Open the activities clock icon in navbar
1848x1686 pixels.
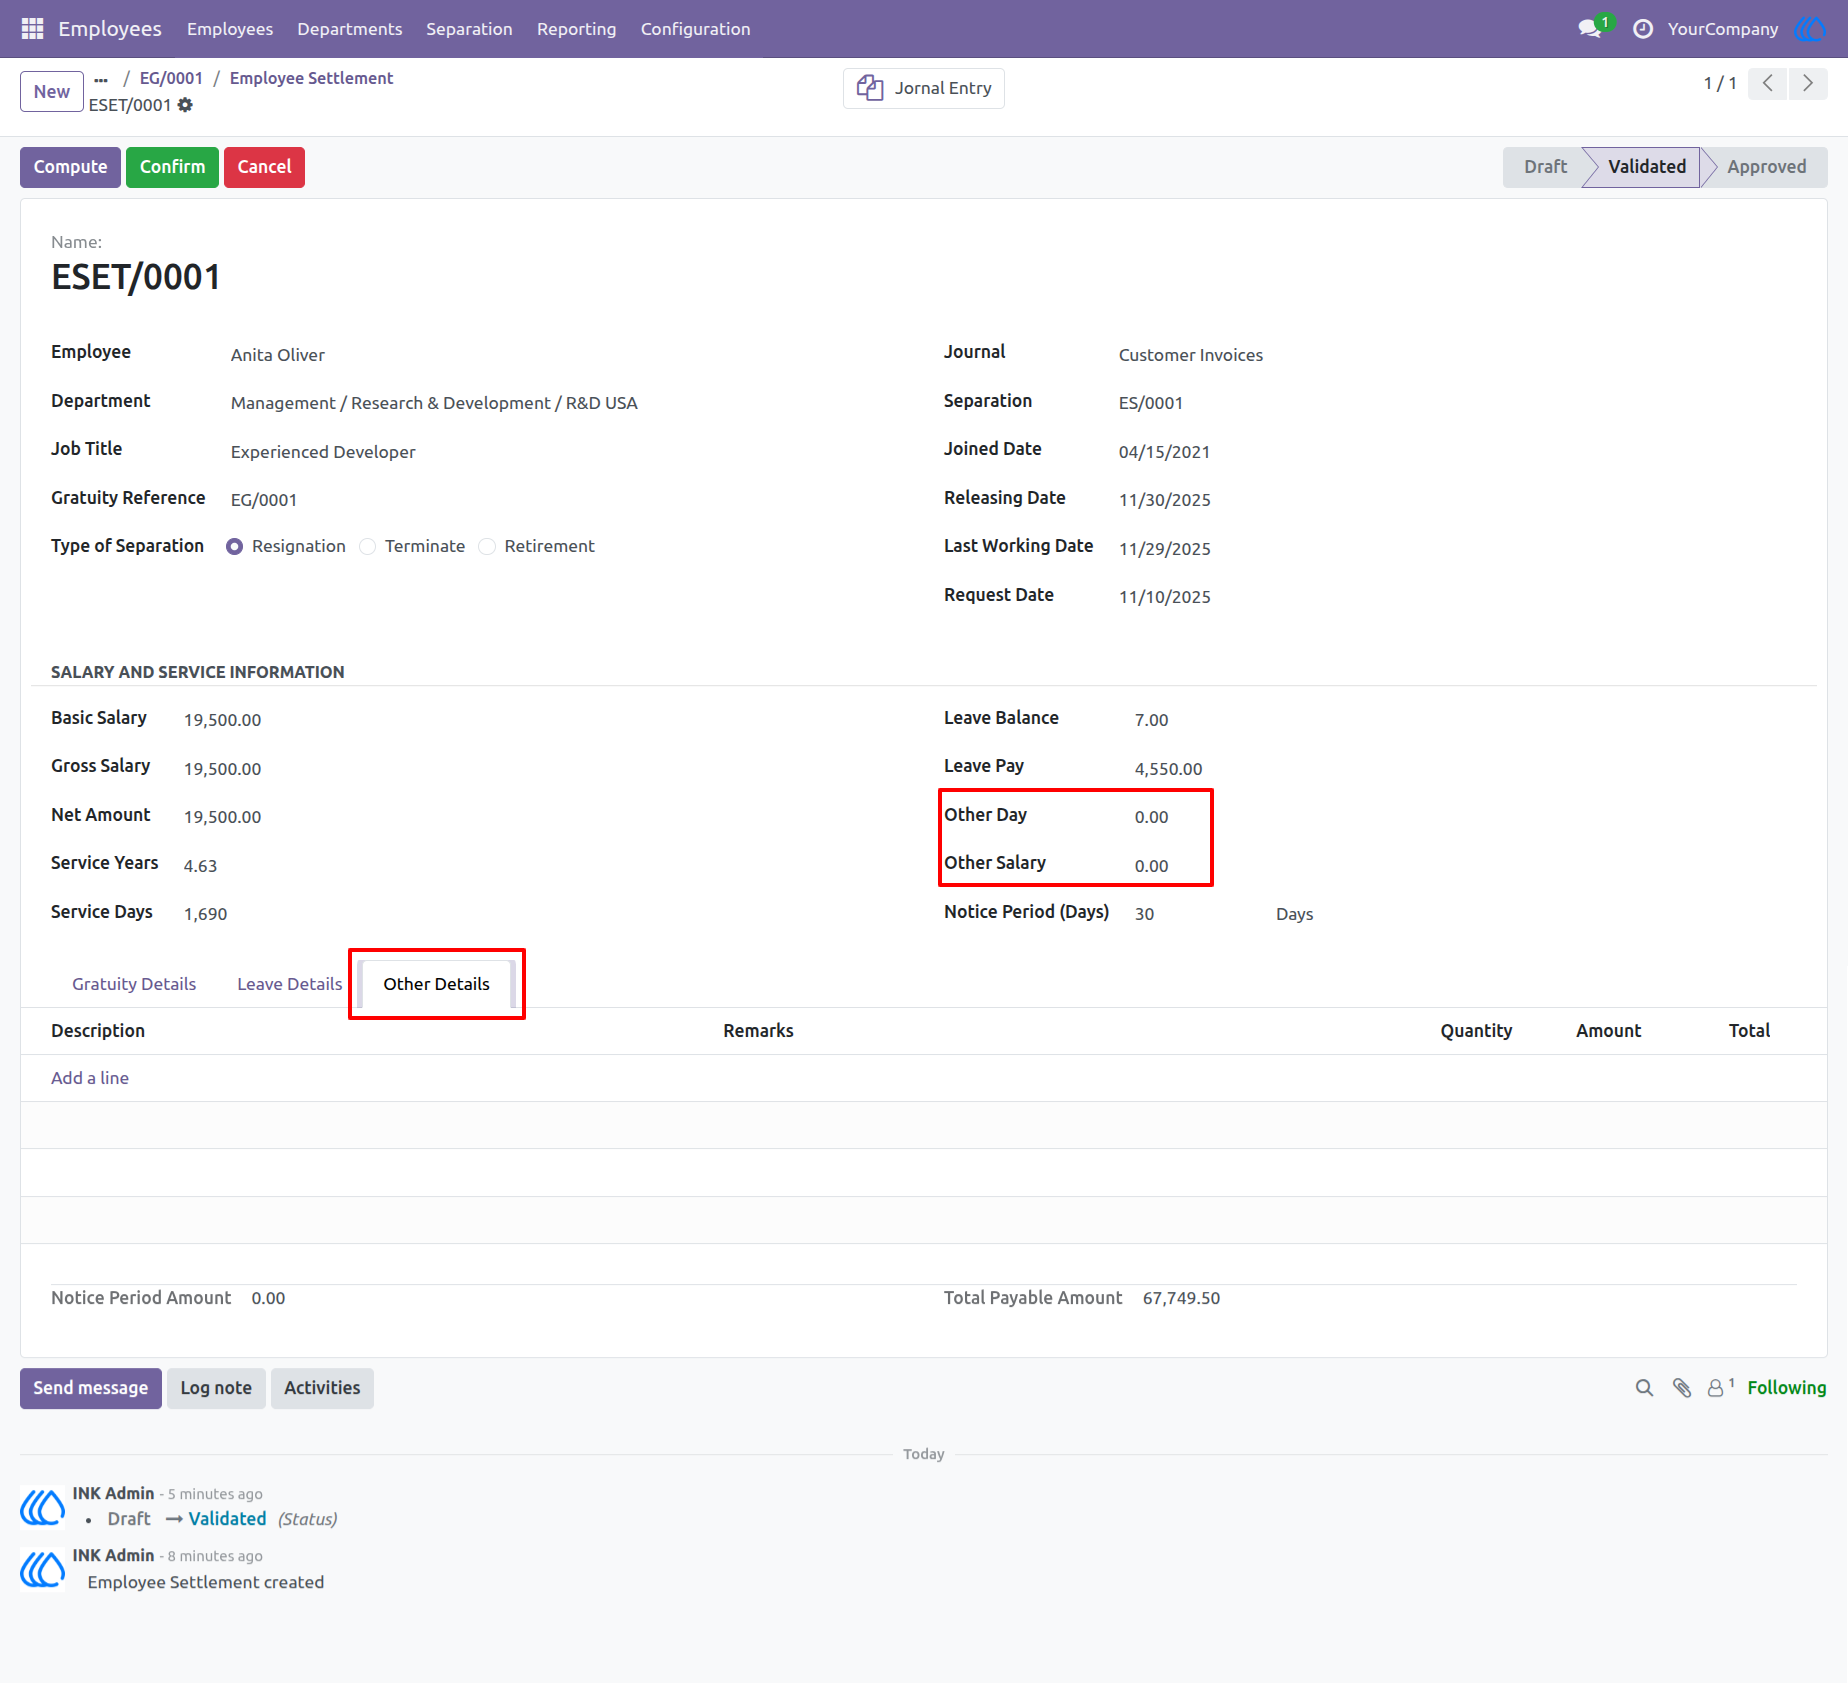pyautogui.click(x=1642, y=29)
